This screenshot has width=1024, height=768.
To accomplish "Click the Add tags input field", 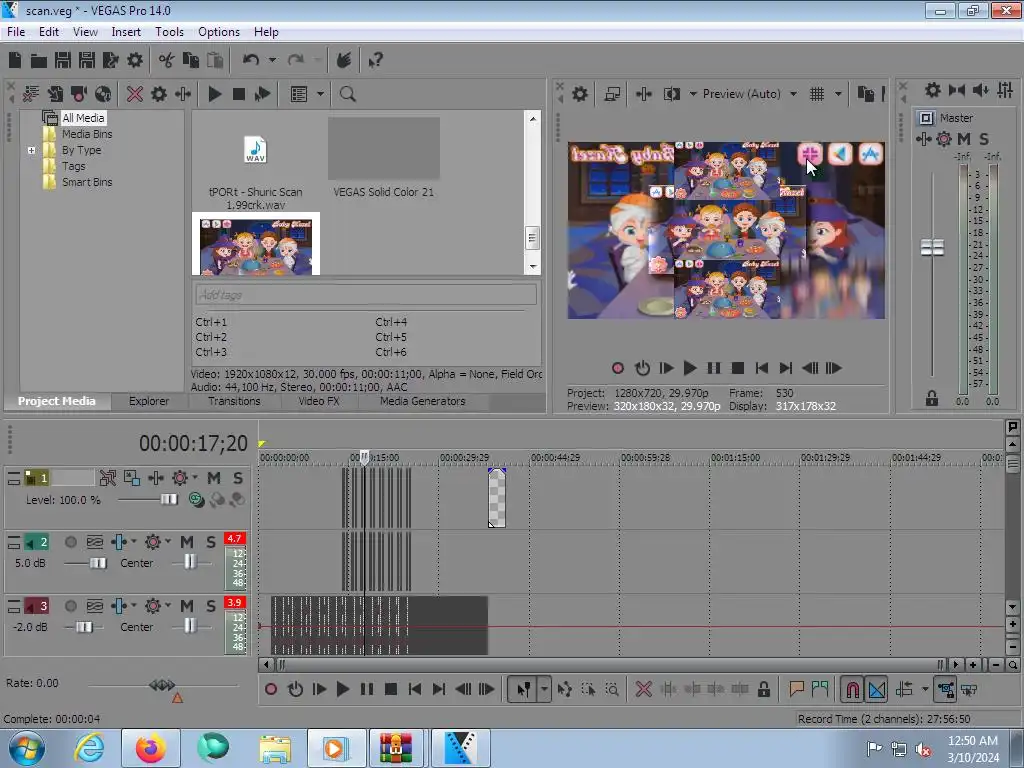I will click(366, 295).
